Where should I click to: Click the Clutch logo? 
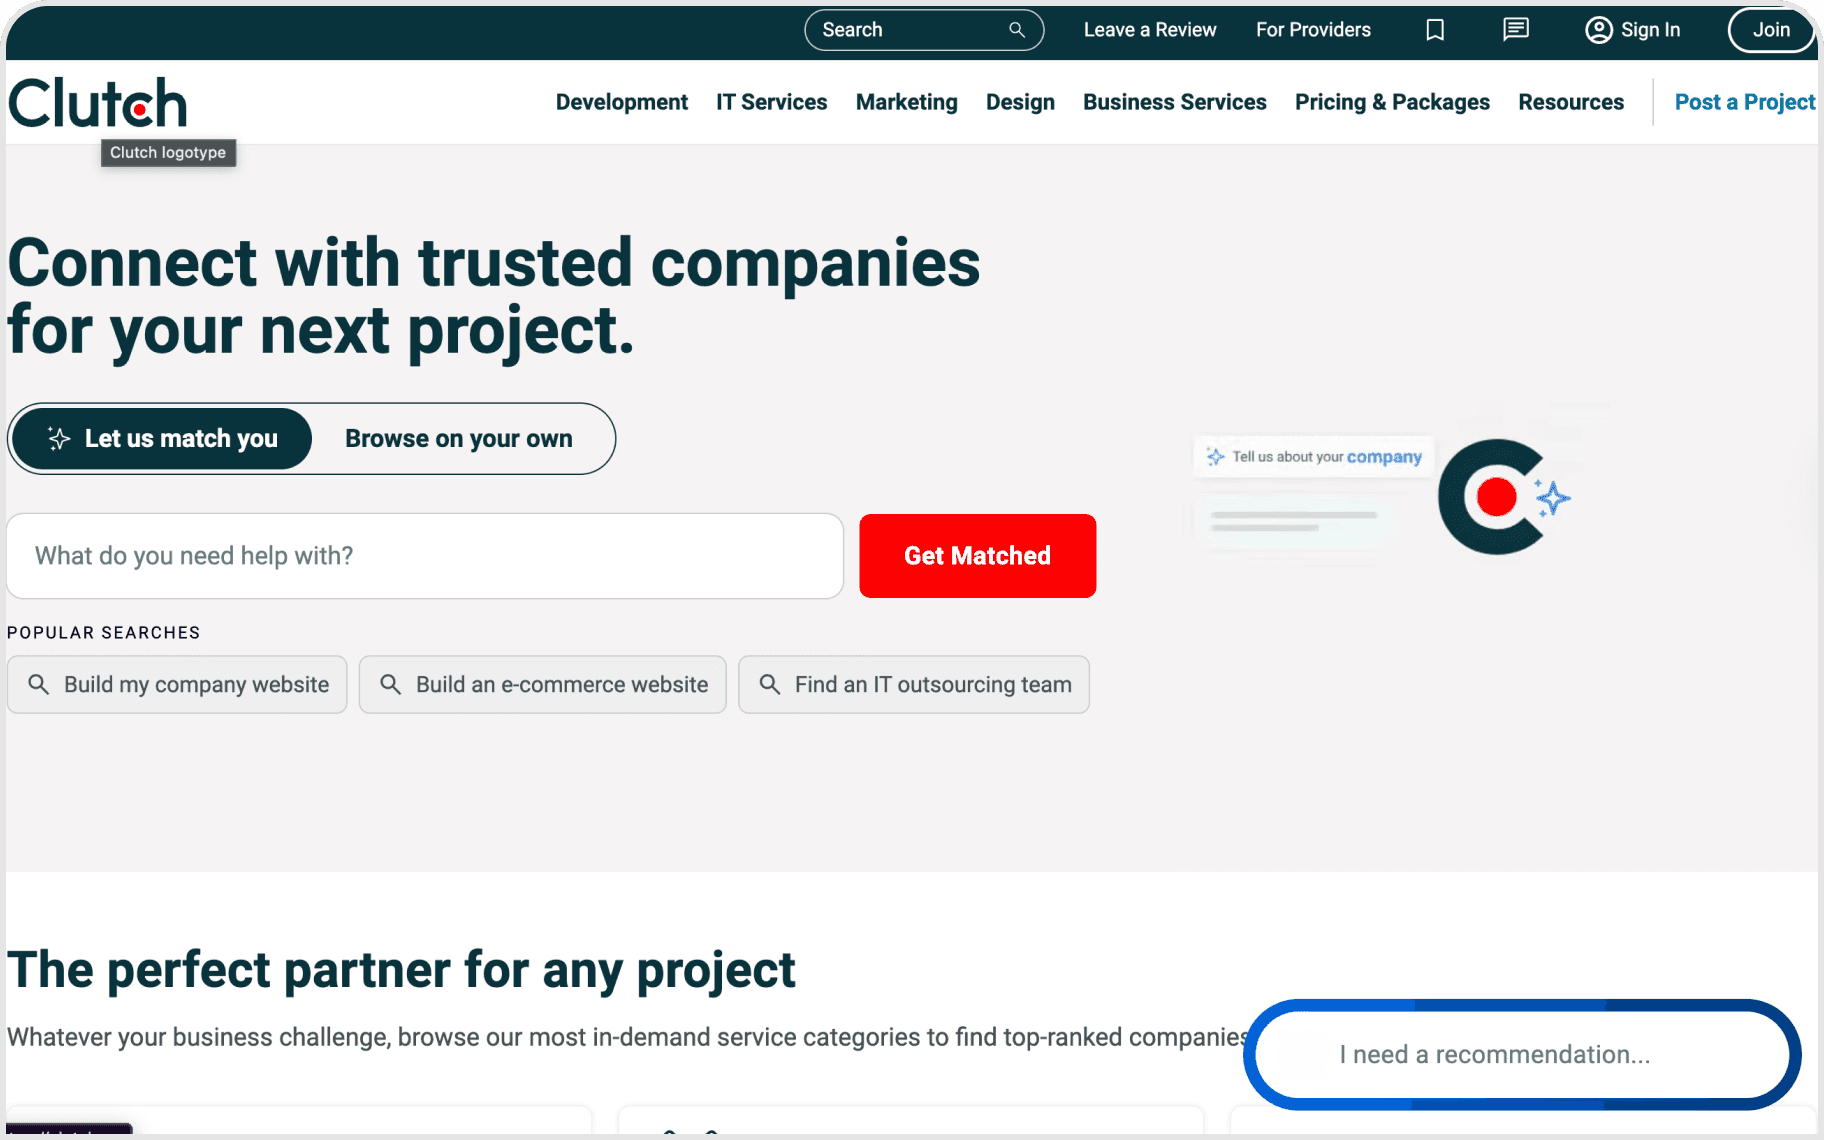(x=98, y=103)
